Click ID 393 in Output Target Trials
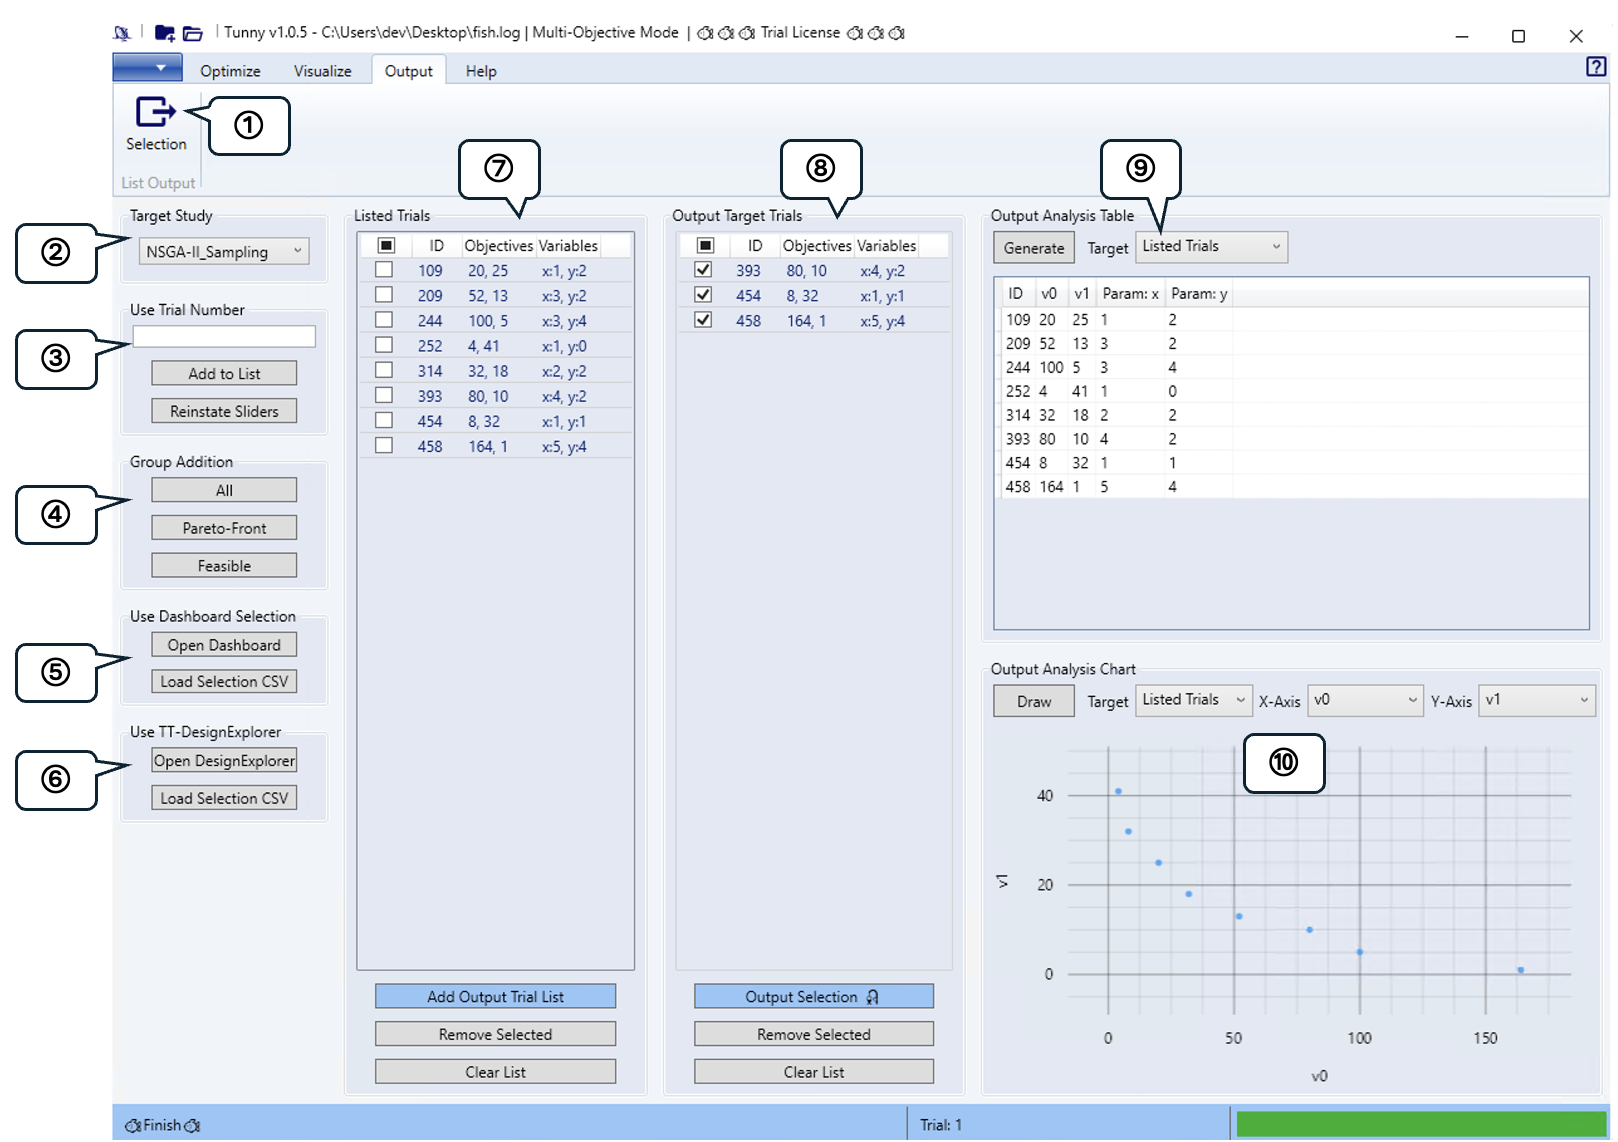This screenshot has height=1142, width=1618. [748, 270]
